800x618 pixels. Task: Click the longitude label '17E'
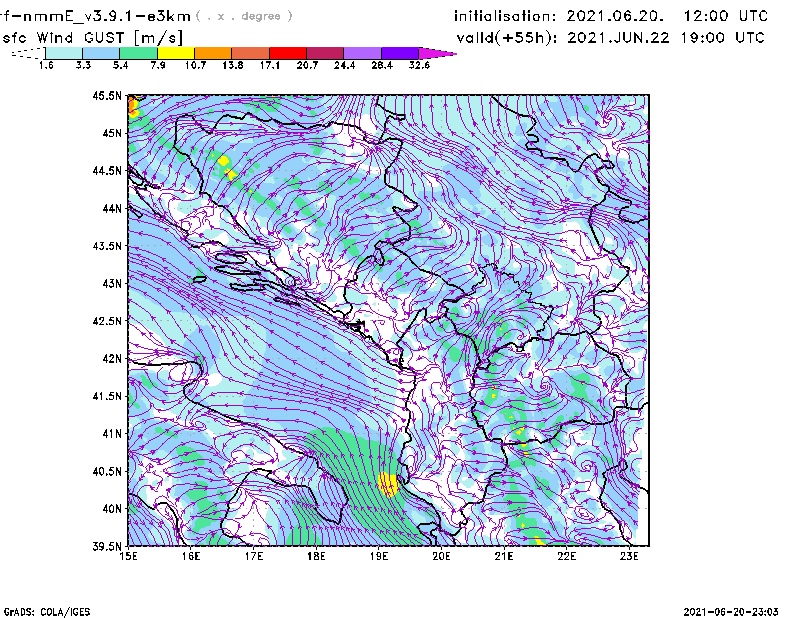point(254,556)
